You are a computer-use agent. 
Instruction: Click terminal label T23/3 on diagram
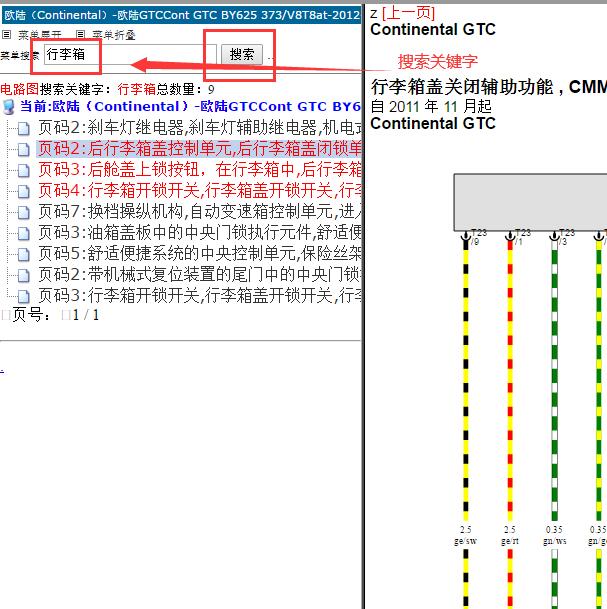567,237
